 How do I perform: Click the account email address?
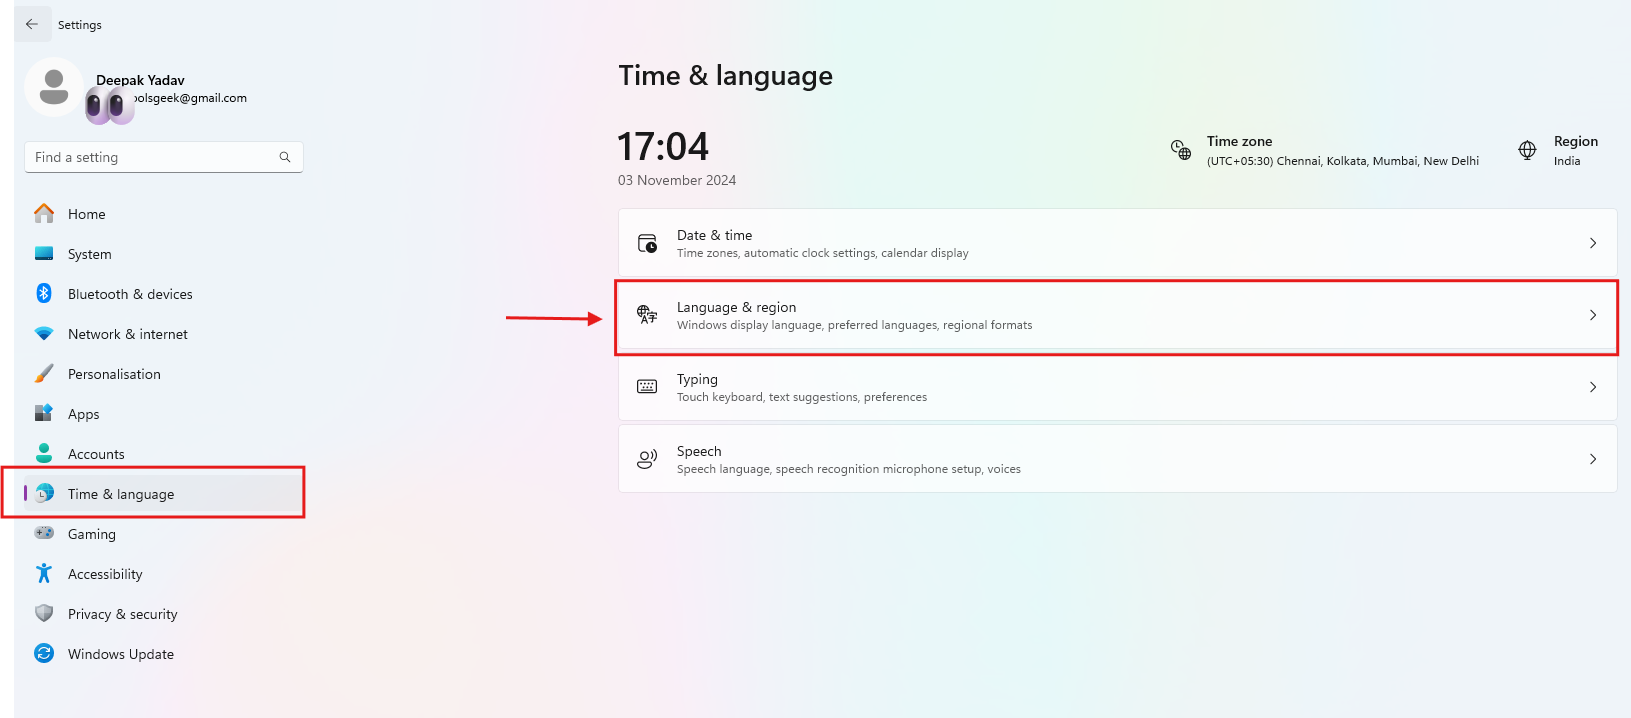pos(190,98)
